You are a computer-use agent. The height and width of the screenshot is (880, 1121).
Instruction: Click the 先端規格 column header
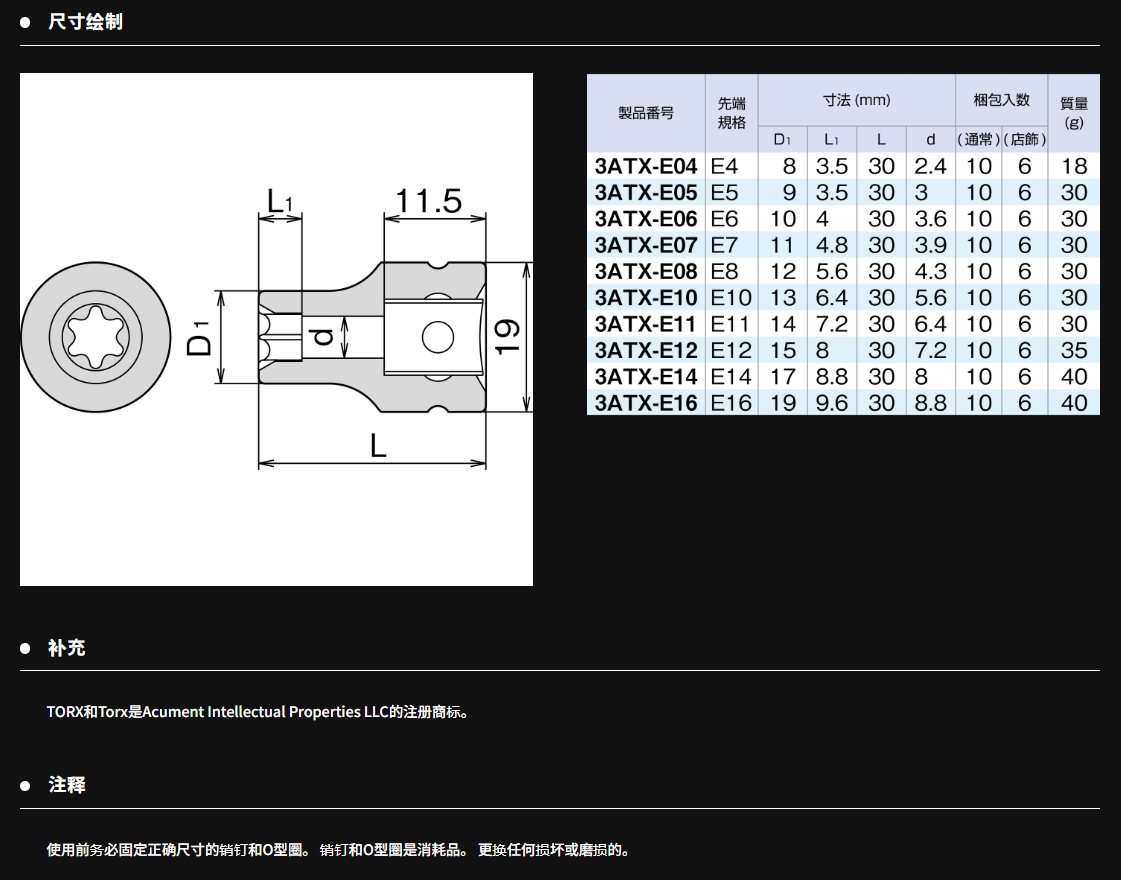pyautogui.click(x=731, y=112)
